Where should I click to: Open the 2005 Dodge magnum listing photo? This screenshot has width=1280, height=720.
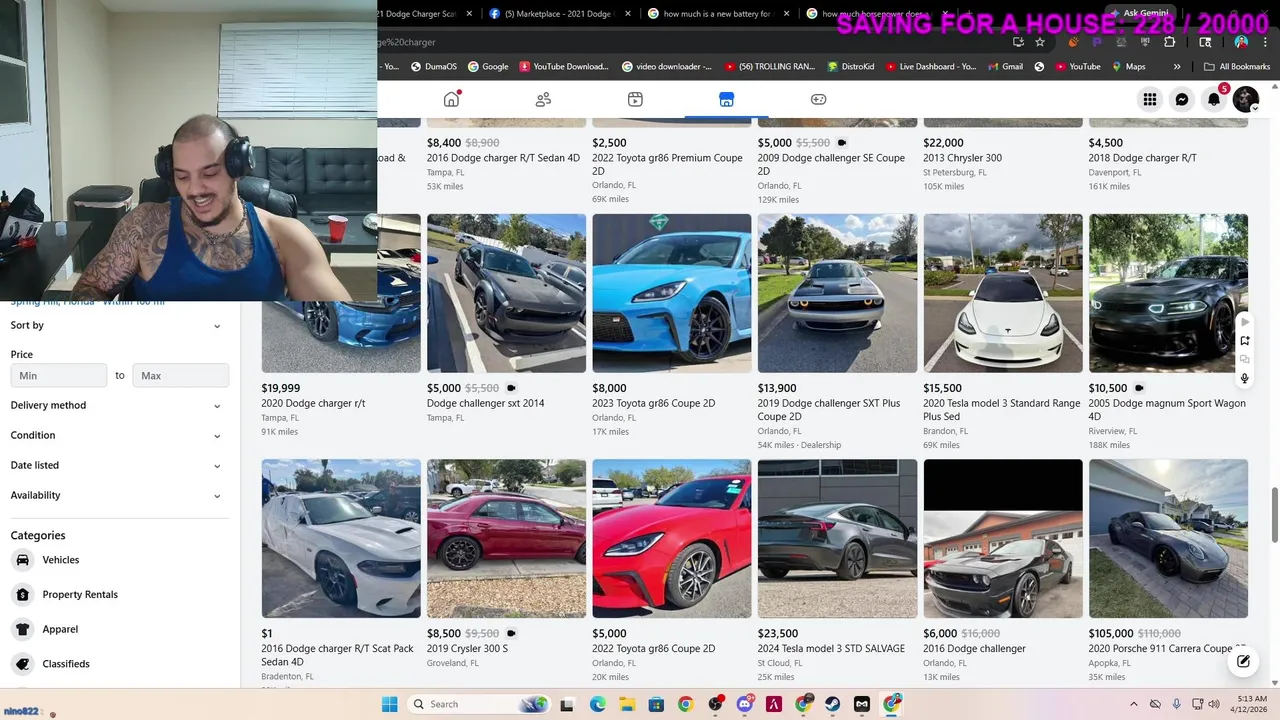tap(1168, 293)
